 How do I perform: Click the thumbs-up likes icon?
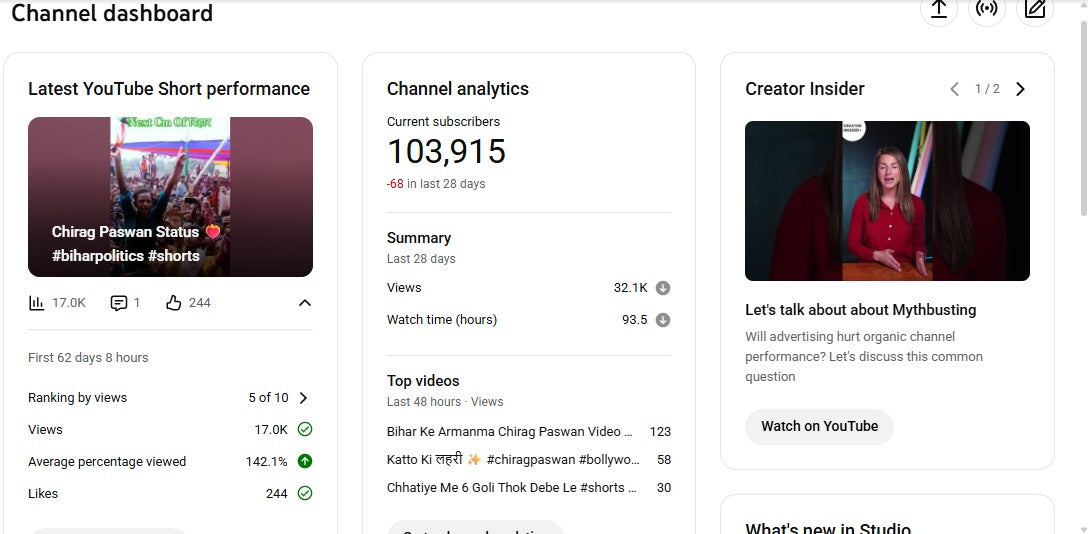pyautogui.click(x=174, y=303)
